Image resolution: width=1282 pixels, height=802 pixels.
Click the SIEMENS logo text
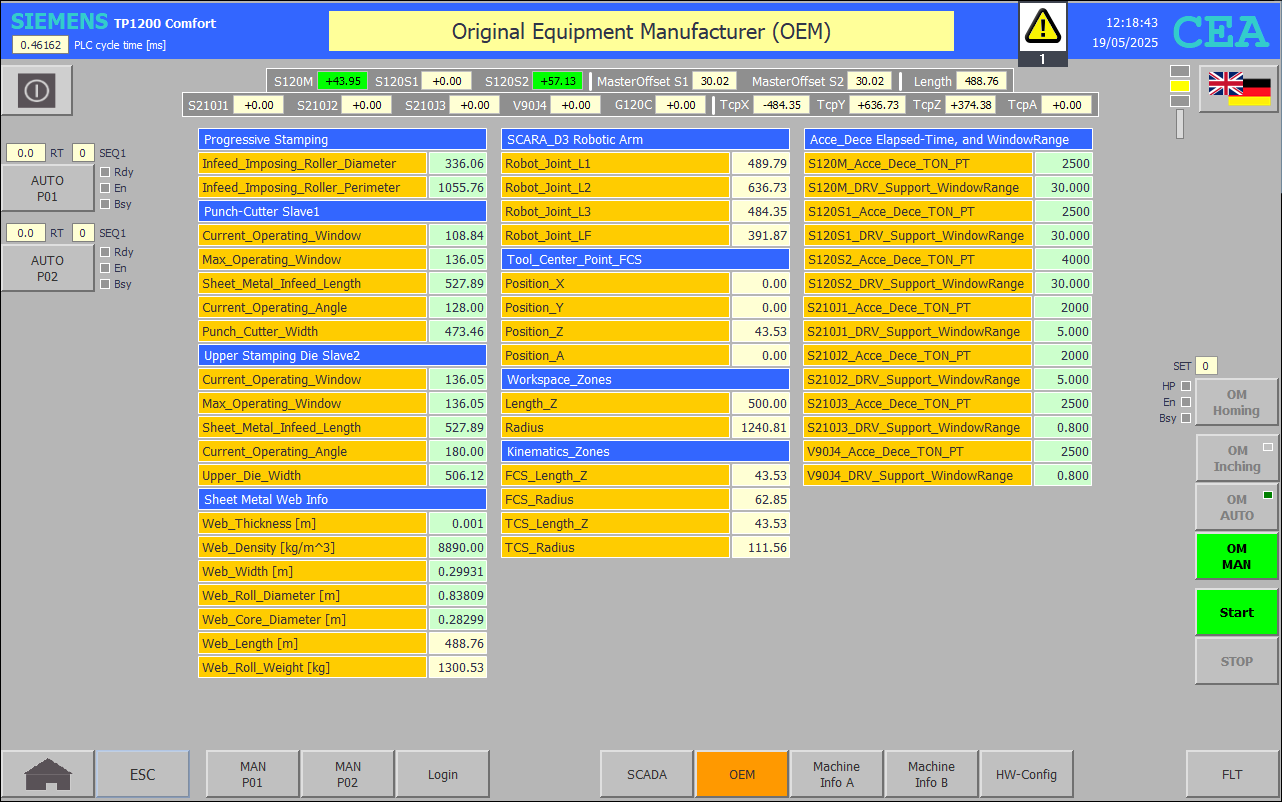click(x=60, y=22)
